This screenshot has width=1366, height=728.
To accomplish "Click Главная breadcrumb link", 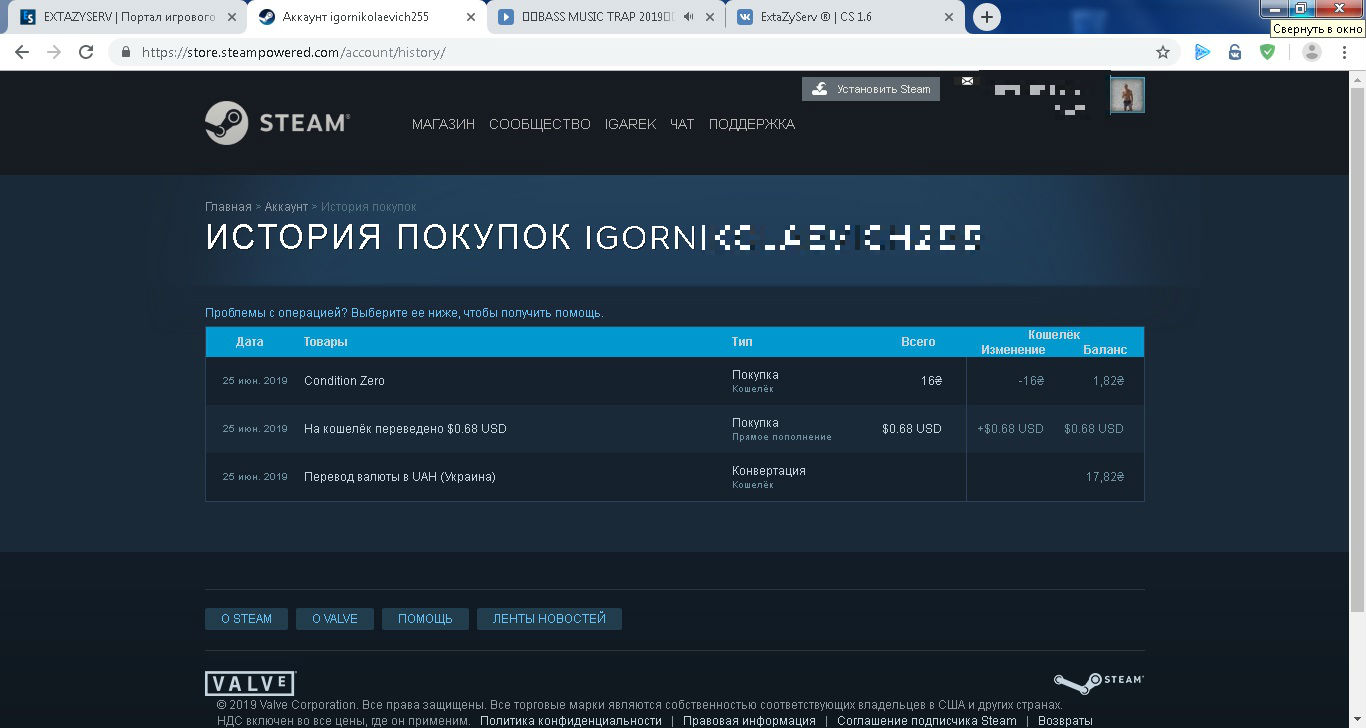I will click(228, 207).
